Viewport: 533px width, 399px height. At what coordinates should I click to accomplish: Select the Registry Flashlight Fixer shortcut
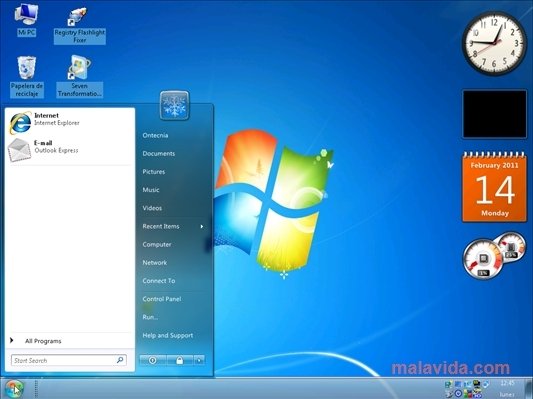[80, 25]
